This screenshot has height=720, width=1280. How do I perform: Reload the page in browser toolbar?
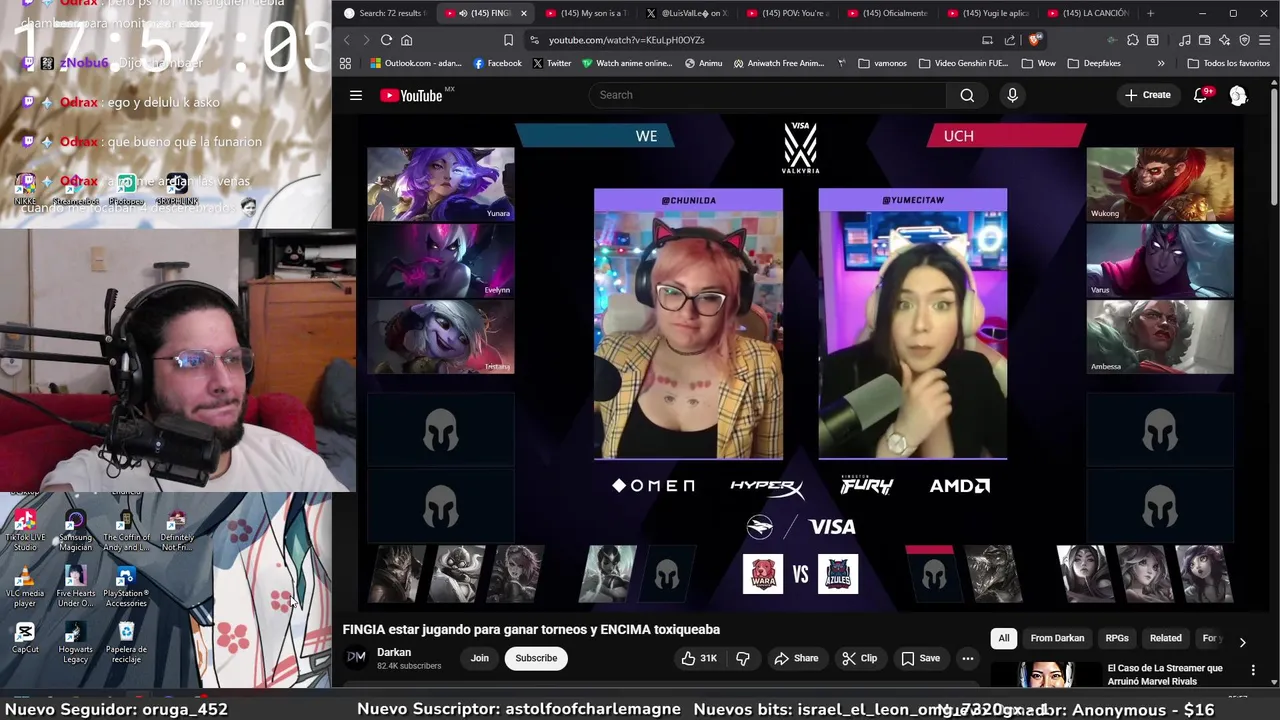coord(386,40)
